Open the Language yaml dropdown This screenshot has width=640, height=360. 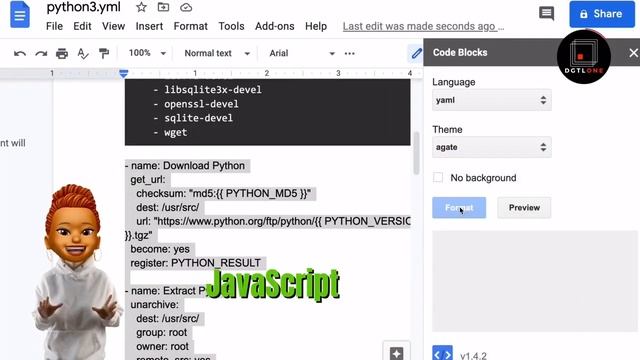click(491, 100)
